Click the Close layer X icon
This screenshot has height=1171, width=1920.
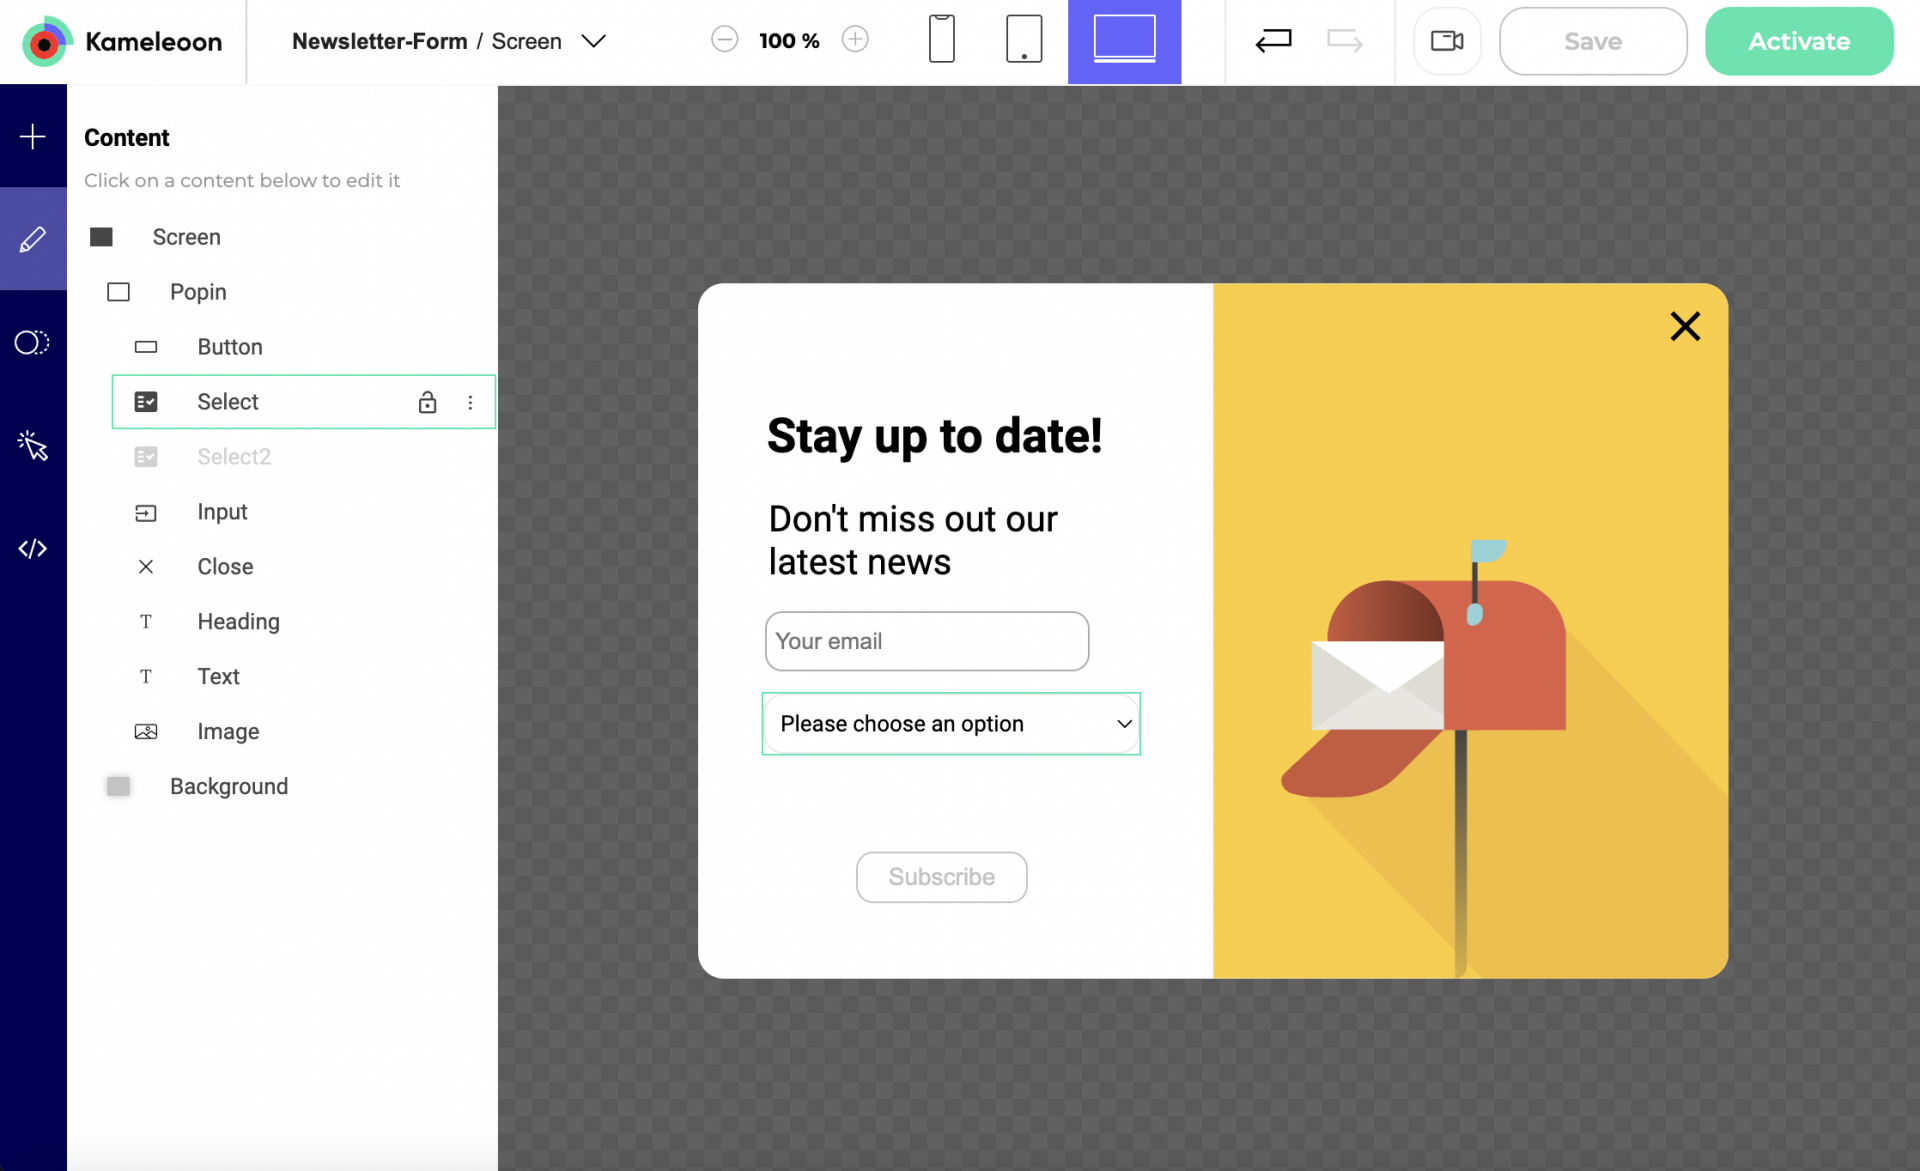[x=146, y=567]
